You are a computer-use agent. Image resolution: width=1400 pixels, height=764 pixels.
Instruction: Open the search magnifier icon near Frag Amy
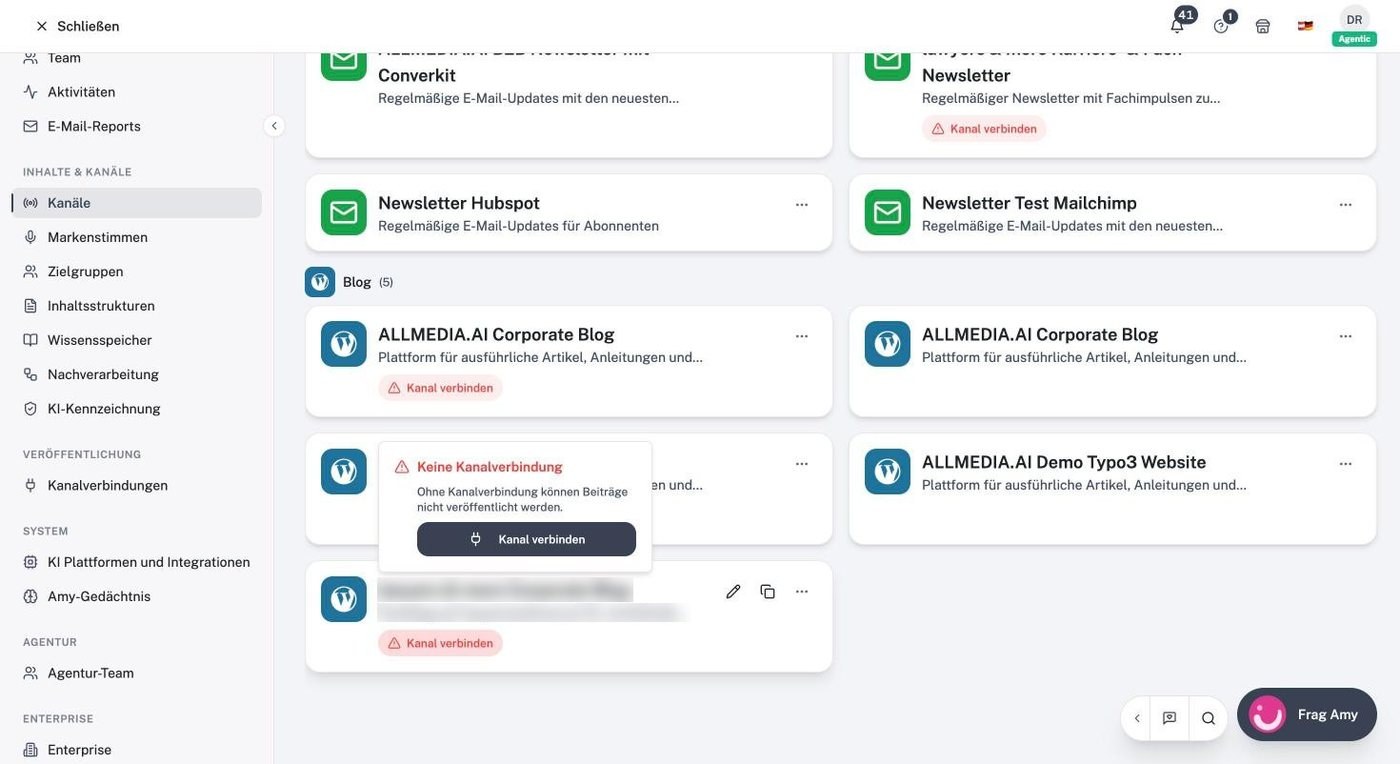tap(1208, 718)
